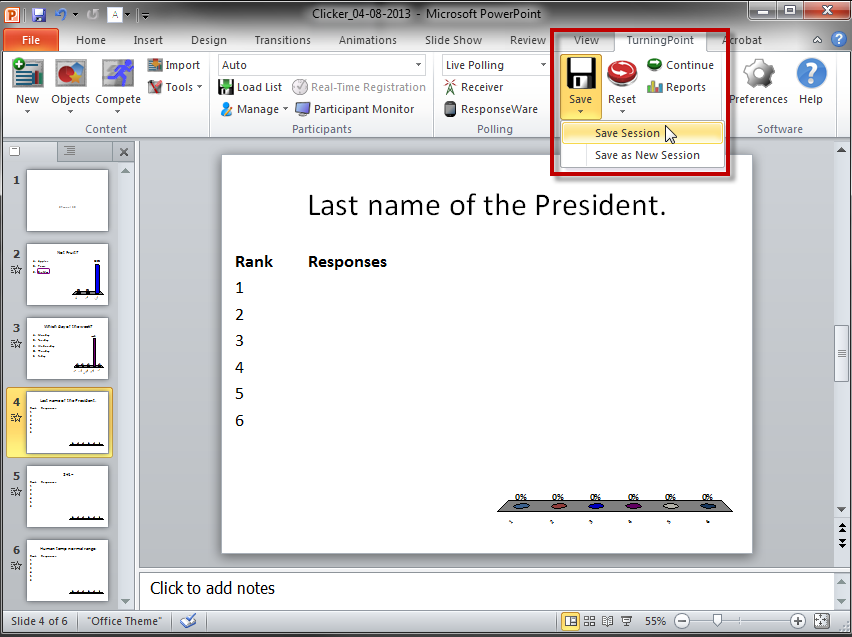This screenshot has height=637, width=852.
Task: Click the Manage participants icon
Action: [x=226, y=109]
